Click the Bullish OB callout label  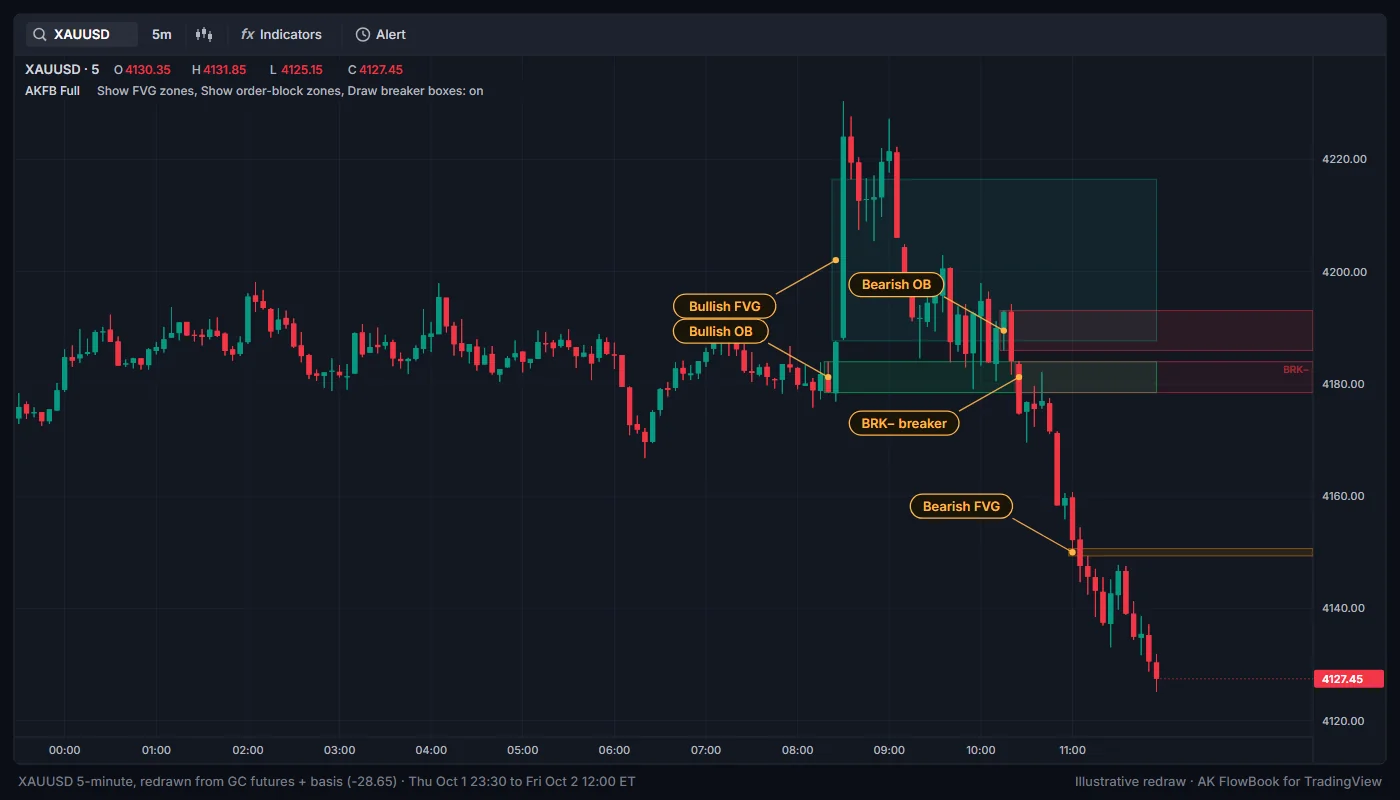722,331
